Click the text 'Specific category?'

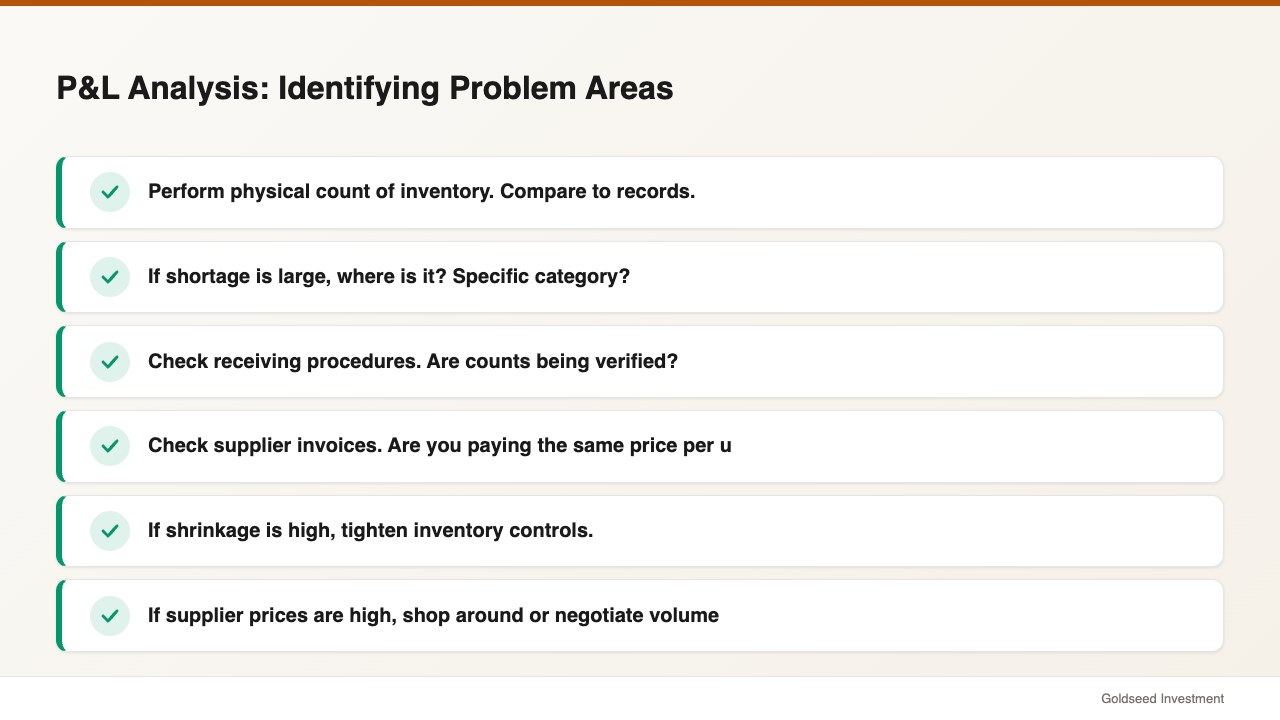(x=541, y=276)
